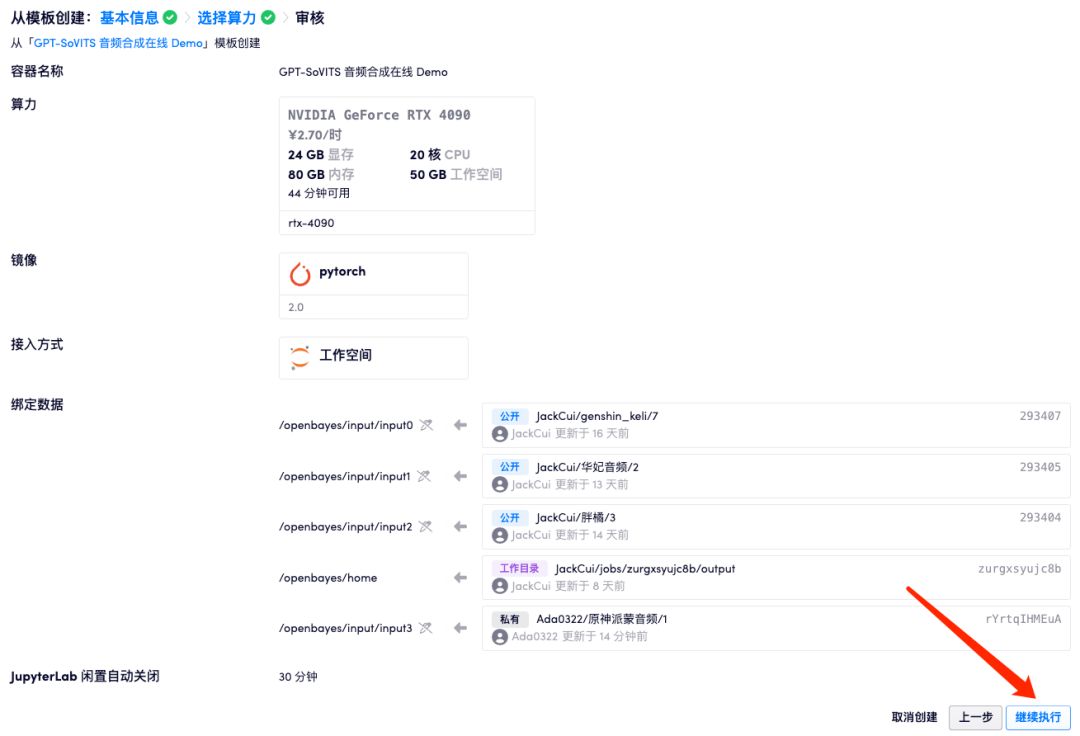
Task: Click unbind icon next to /openbayes/input/input2
Action: point(426,527)
